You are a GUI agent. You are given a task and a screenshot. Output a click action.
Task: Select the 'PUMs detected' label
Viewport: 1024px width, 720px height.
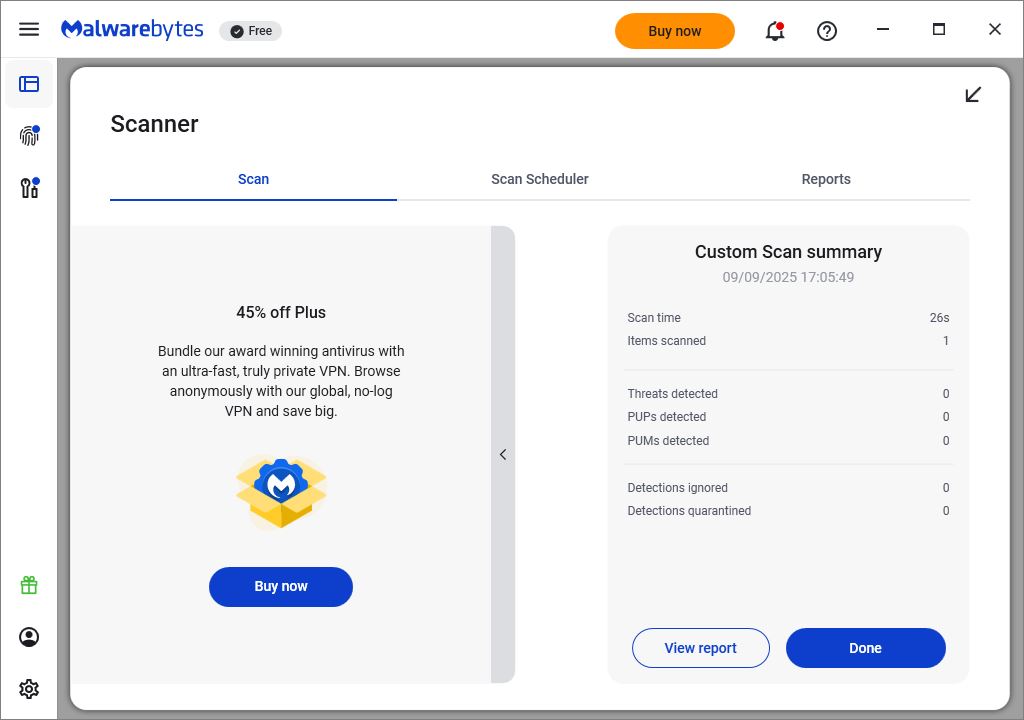(x=668, y=440)
